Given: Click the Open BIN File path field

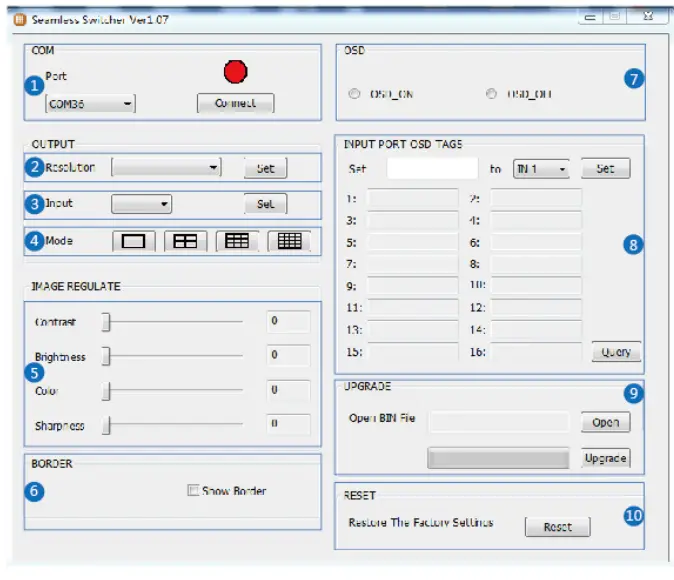Looking at the screenshot, I should point(499,422).
